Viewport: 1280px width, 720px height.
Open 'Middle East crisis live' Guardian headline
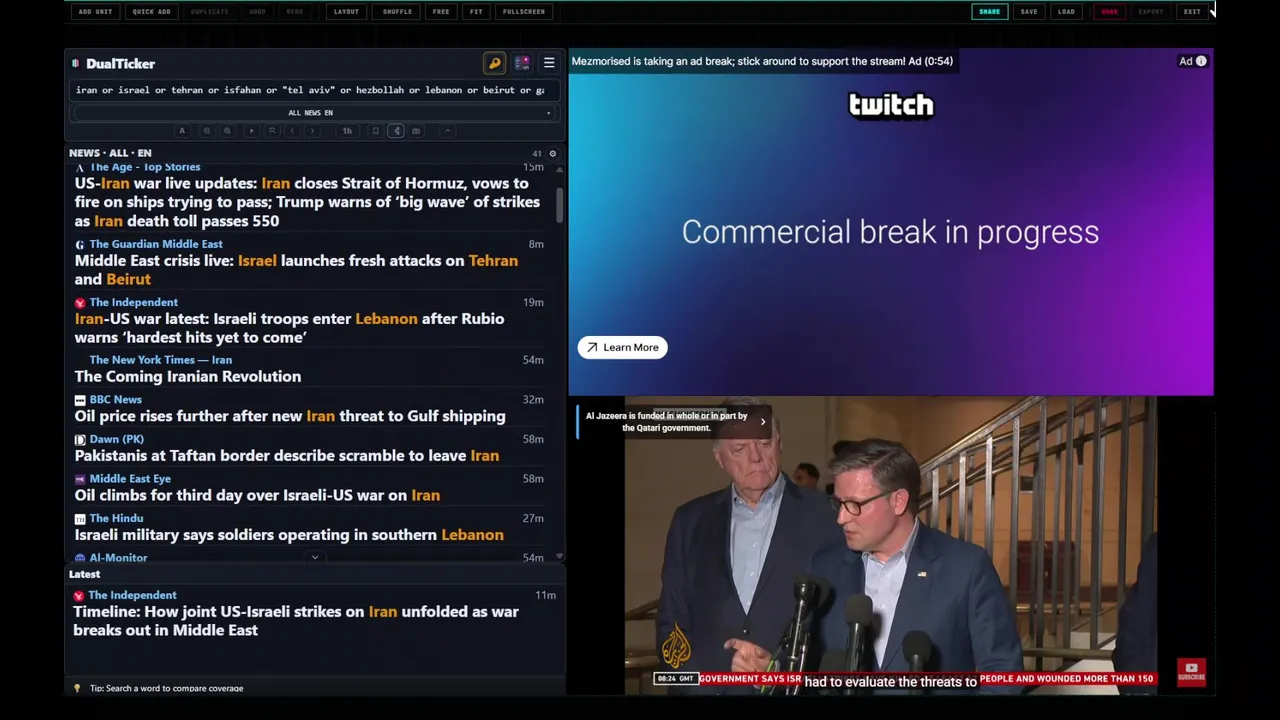[x=296, y=270]
